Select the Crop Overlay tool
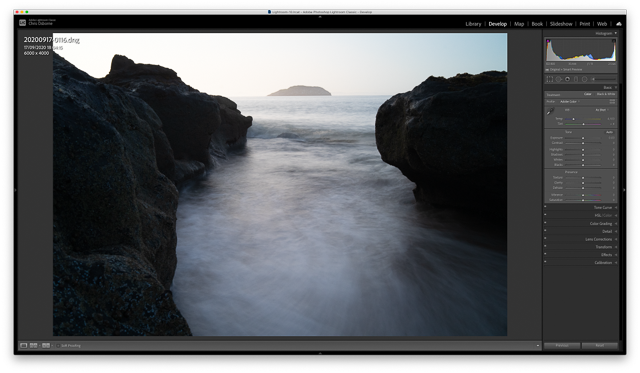The width and height of the screenshot is (640, 373). [x=550, y=79]
